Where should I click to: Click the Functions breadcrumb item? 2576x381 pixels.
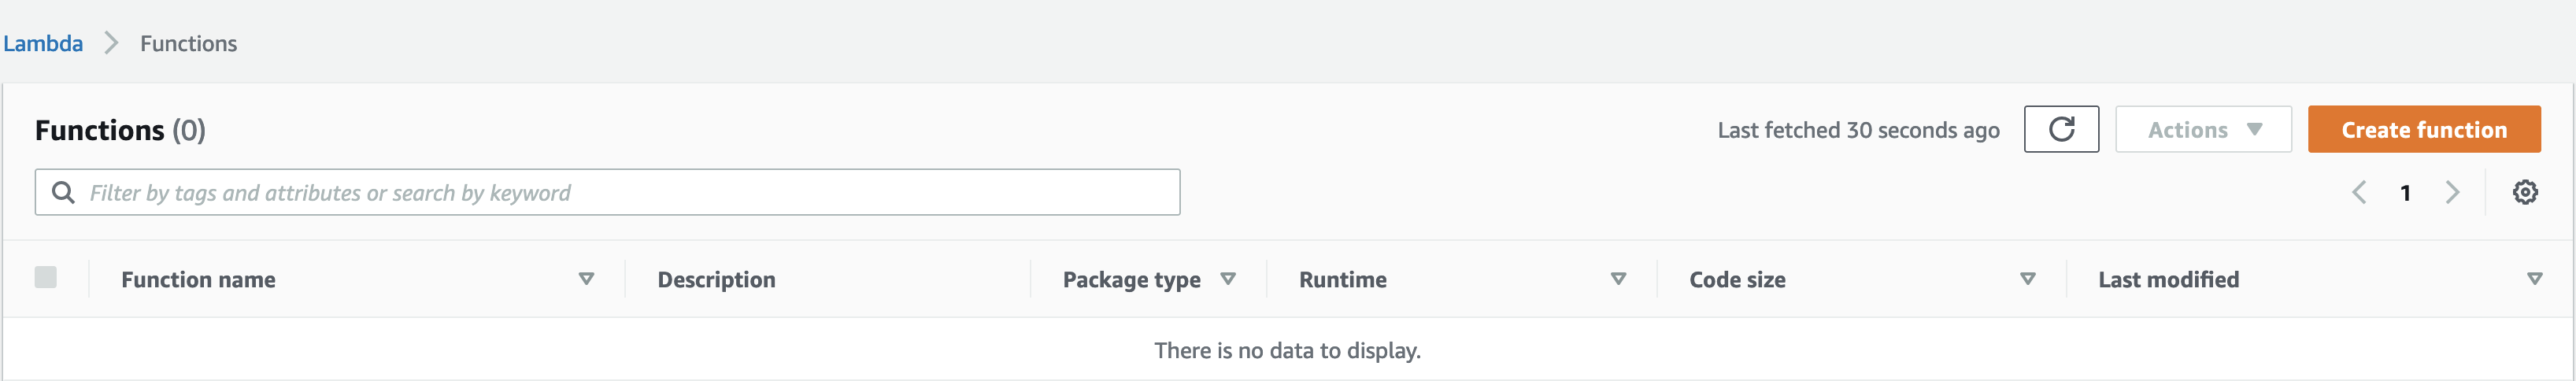(x=188, y=43)
